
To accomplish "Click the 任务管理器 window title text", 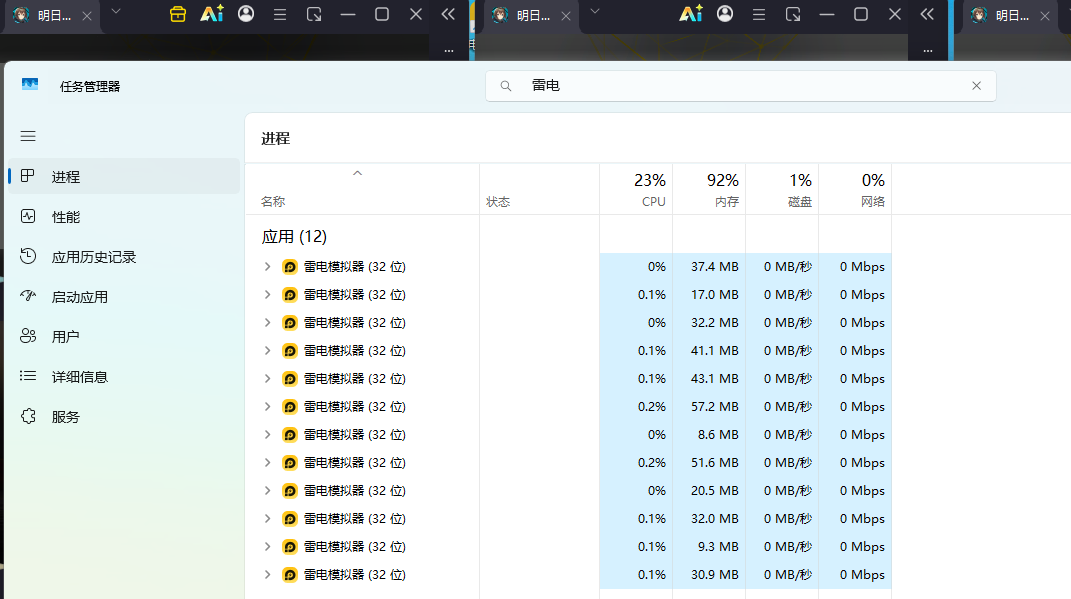I will click(89, 86).
